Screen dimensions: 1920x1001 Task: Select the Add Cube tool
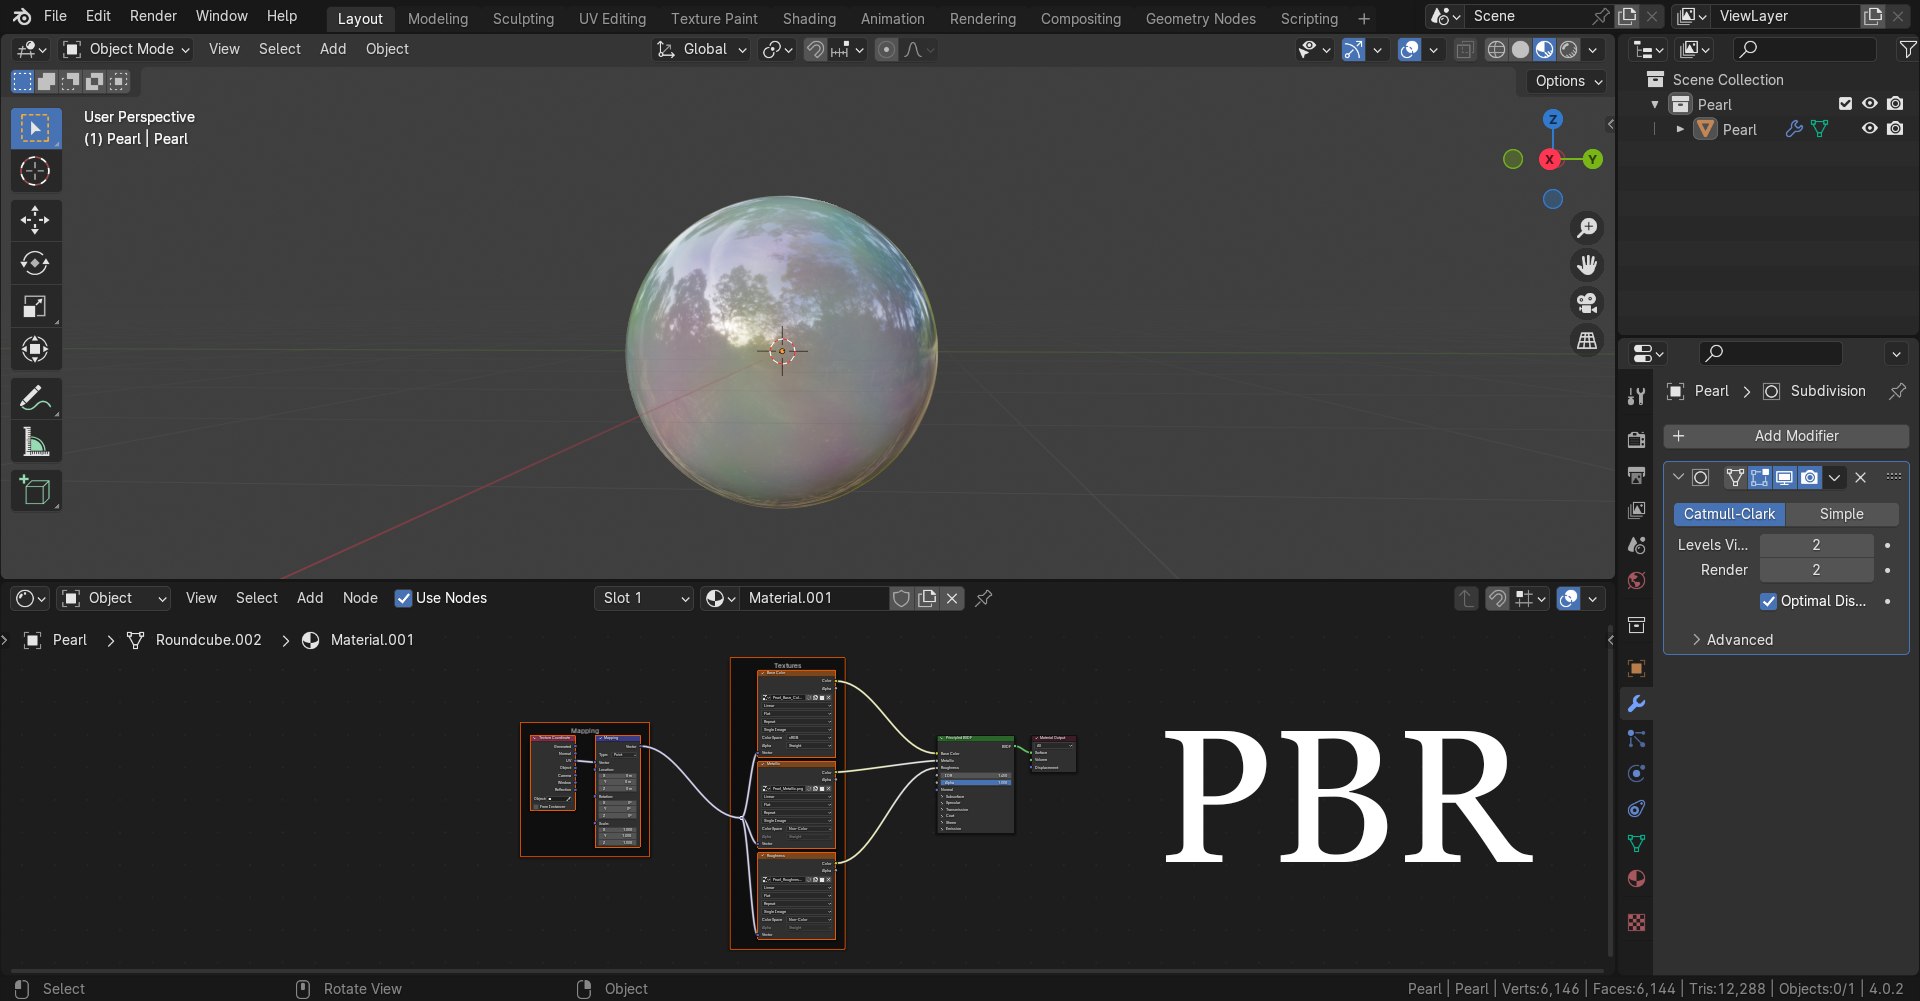(35, 491)
